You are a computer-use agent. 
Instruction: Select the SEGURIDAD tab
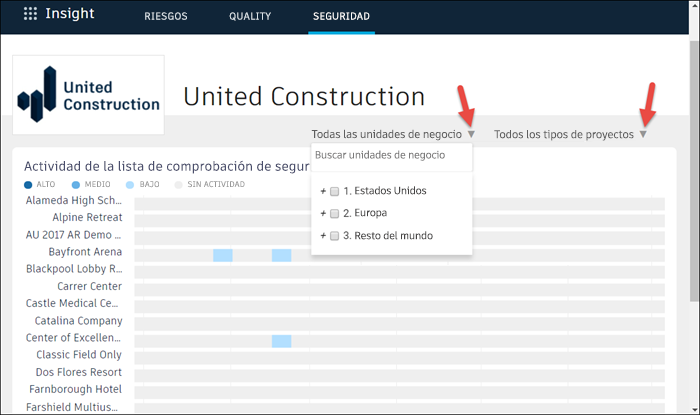pyautogui.click(x=341, y=17)
